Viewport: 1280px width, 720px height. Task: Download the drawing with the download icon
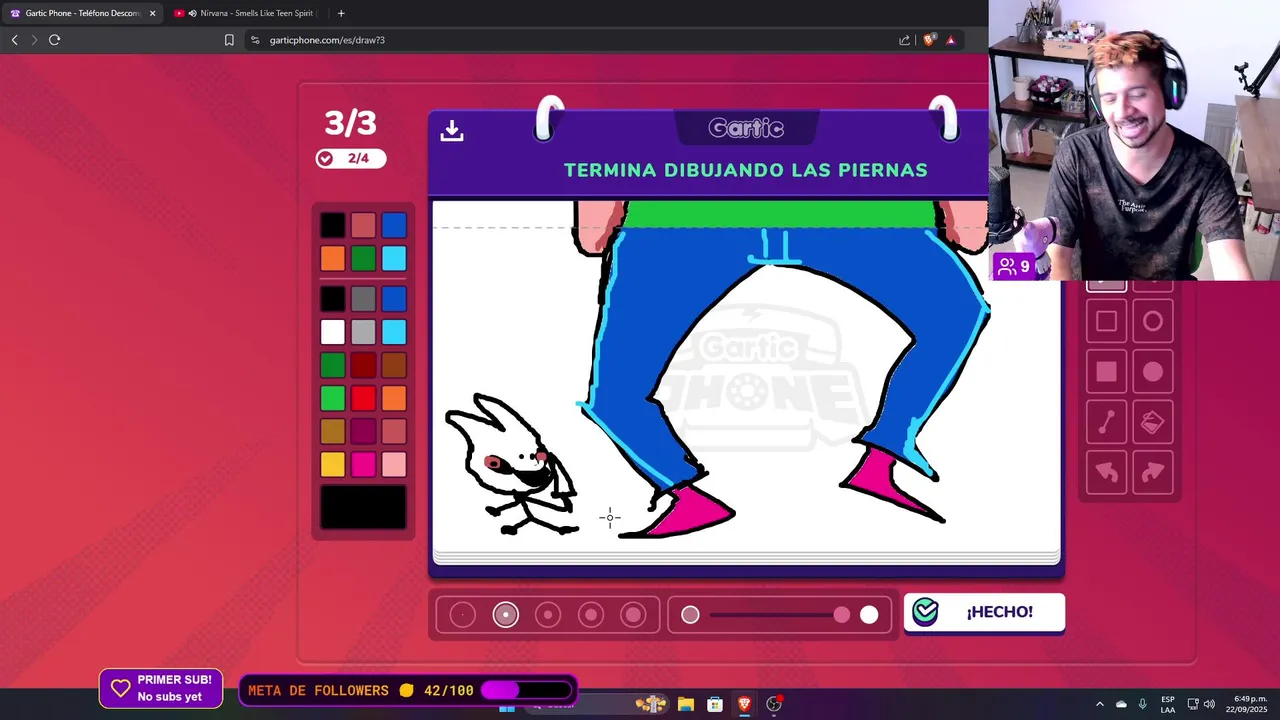(452, 131)
